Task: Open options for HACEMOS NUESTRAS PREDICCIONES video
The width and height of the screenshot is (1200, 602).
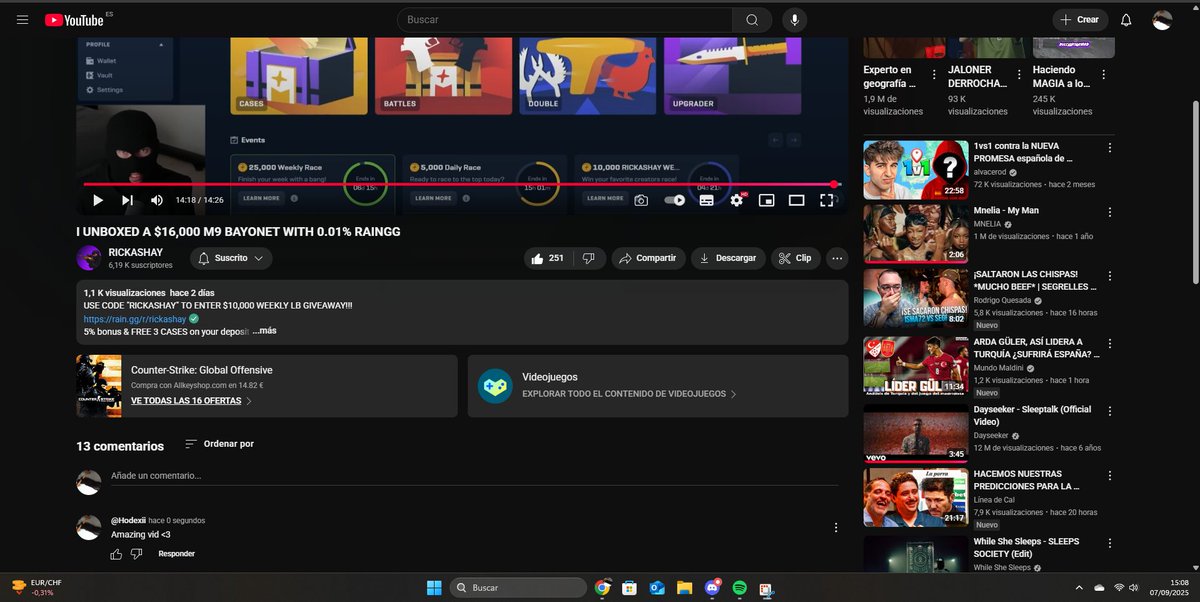Action: pos(1109,474)
